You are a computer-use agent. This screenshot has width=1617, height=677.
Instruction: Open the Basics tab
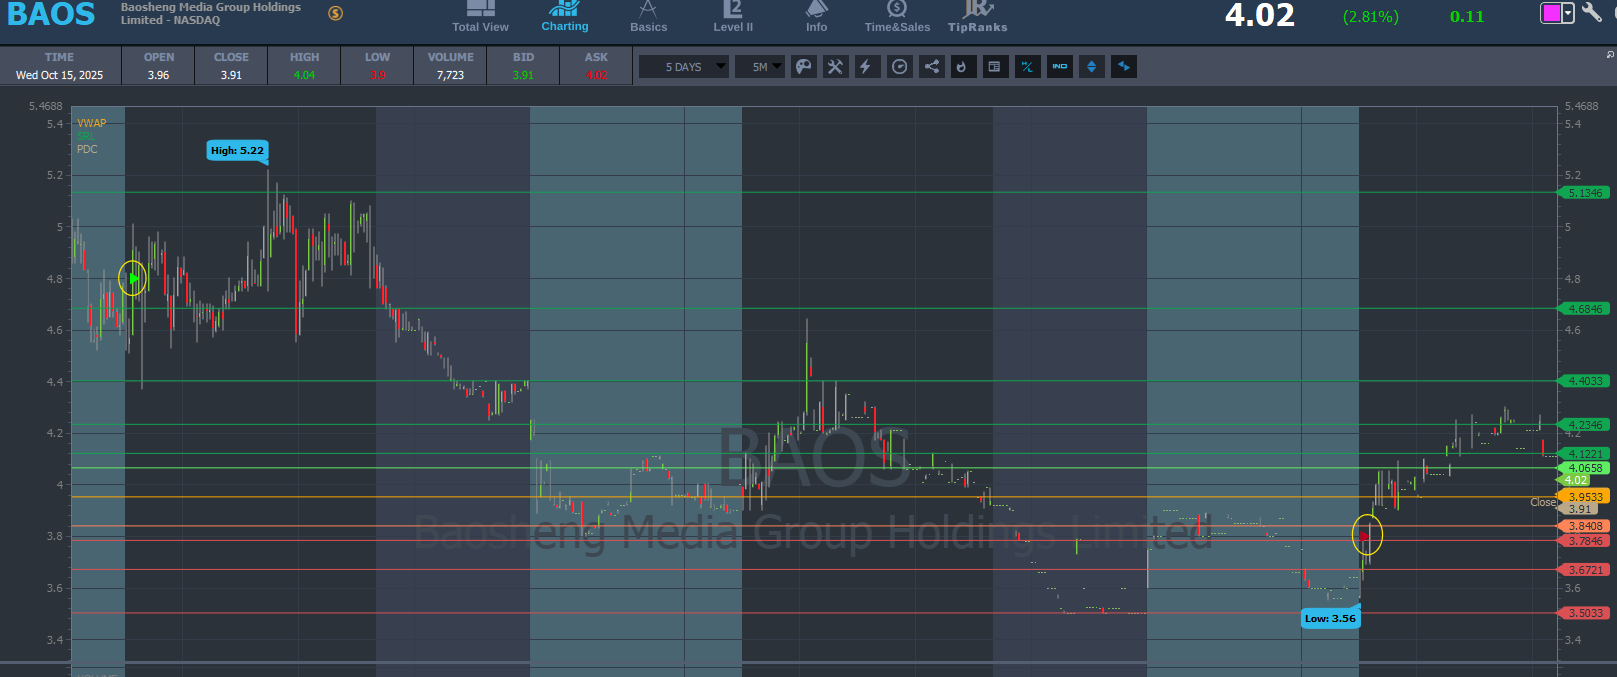tap(648, 17)
